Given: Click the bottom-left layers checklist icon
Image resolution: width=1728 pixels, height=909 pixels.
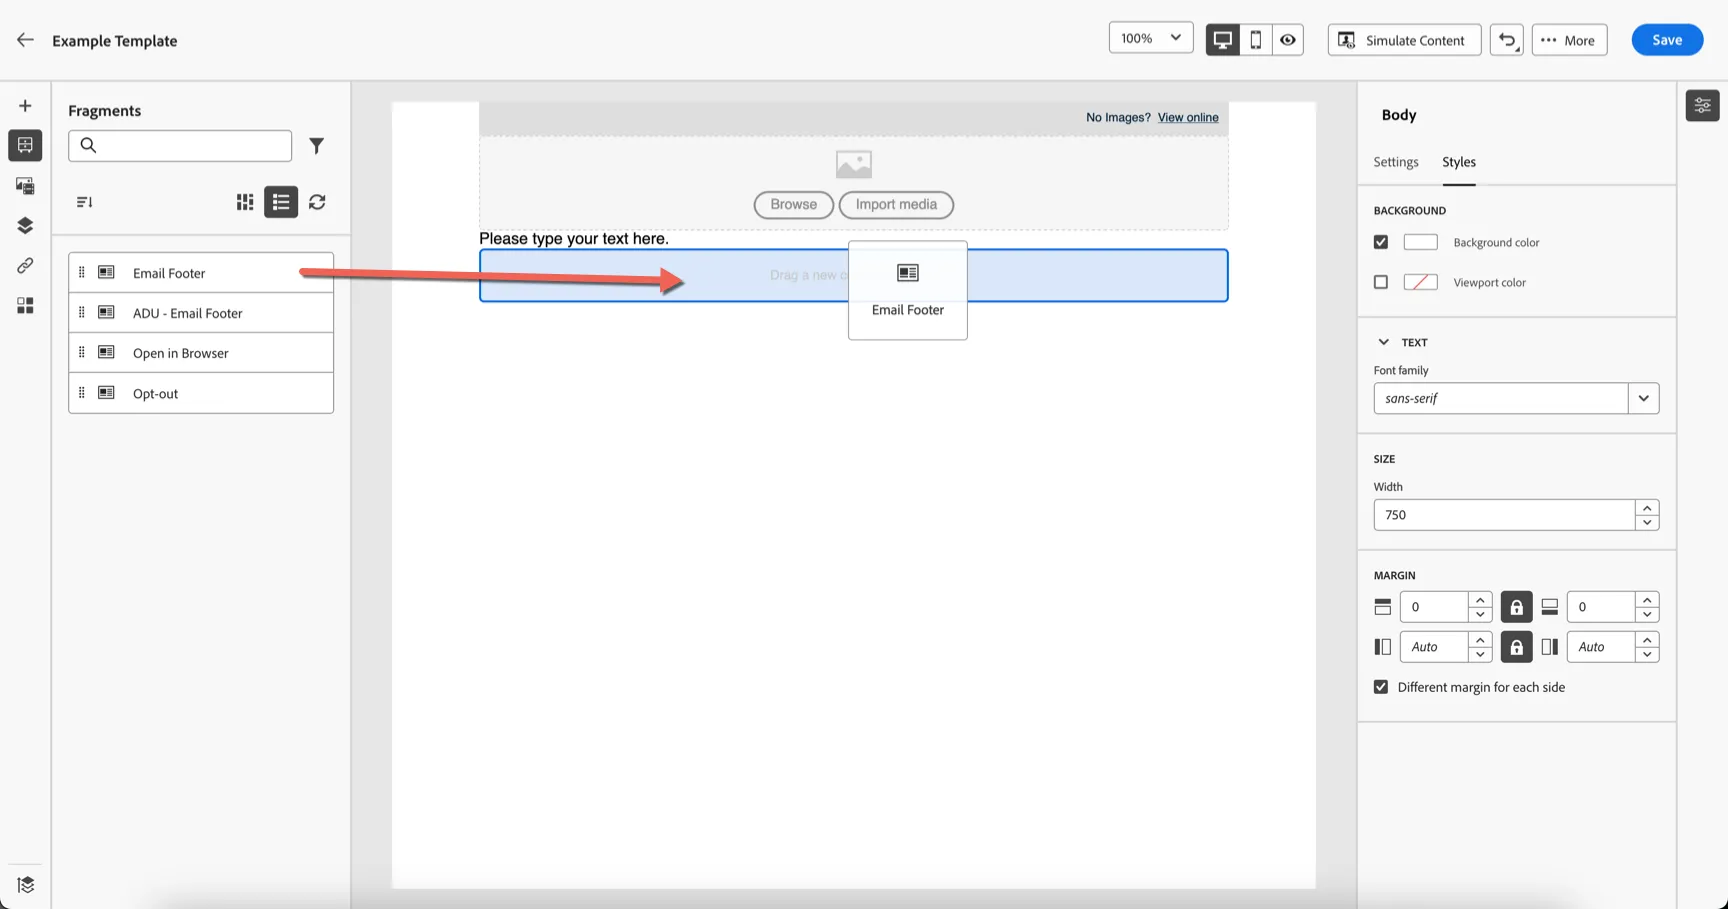Looking at the screenshot, I should pyautogui.click(x=26, y=885).
